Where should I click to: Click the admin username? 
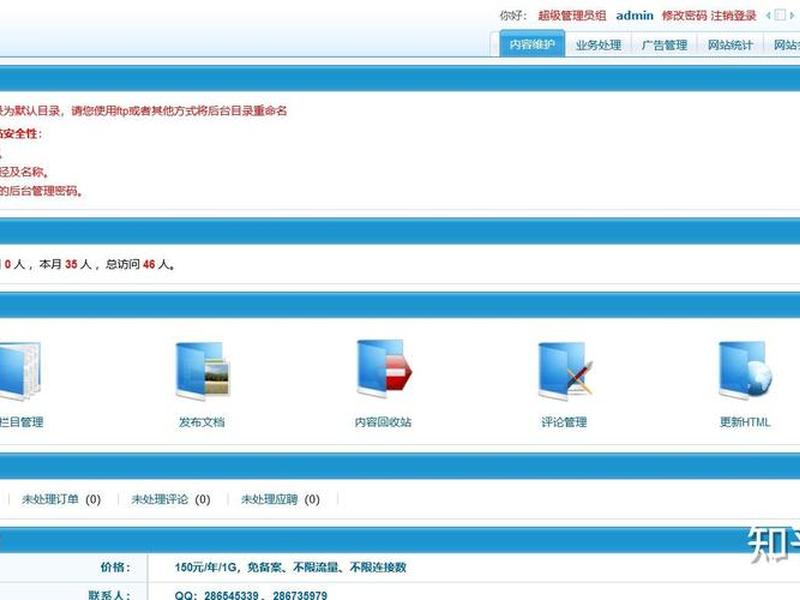point(635,16)
